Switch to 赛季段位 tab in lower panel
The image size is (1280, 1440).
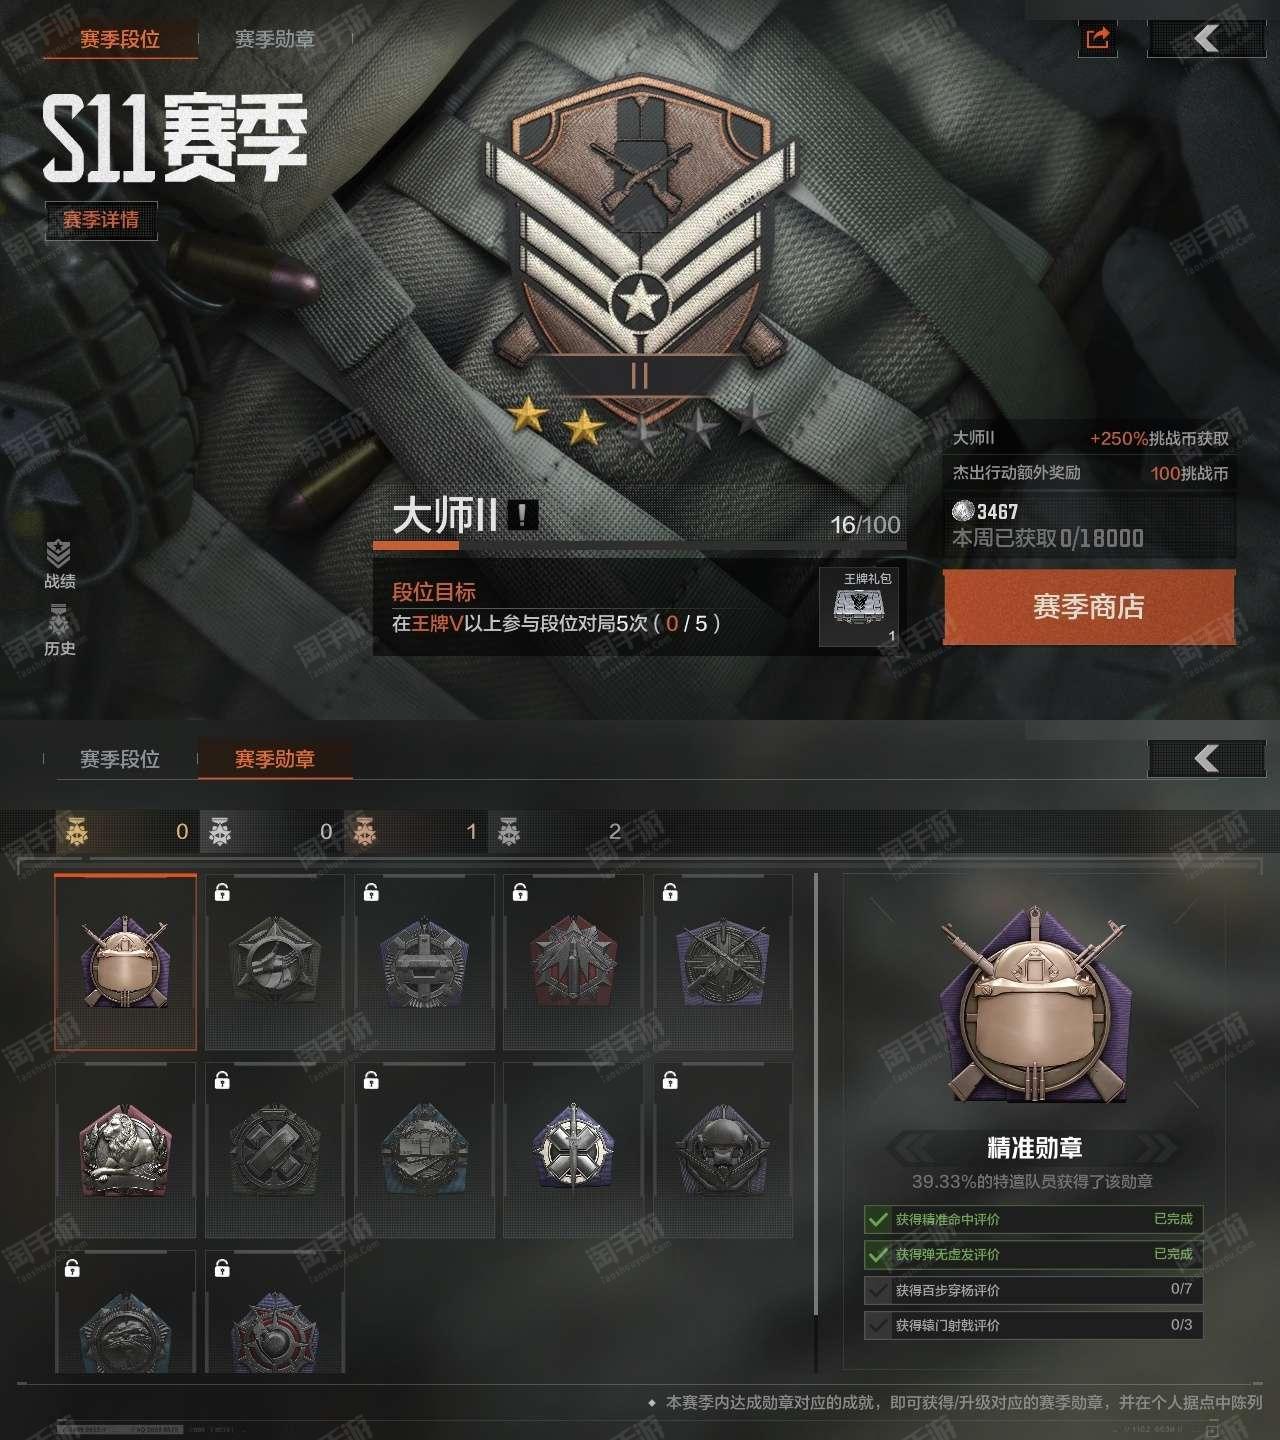coord(120,759)
